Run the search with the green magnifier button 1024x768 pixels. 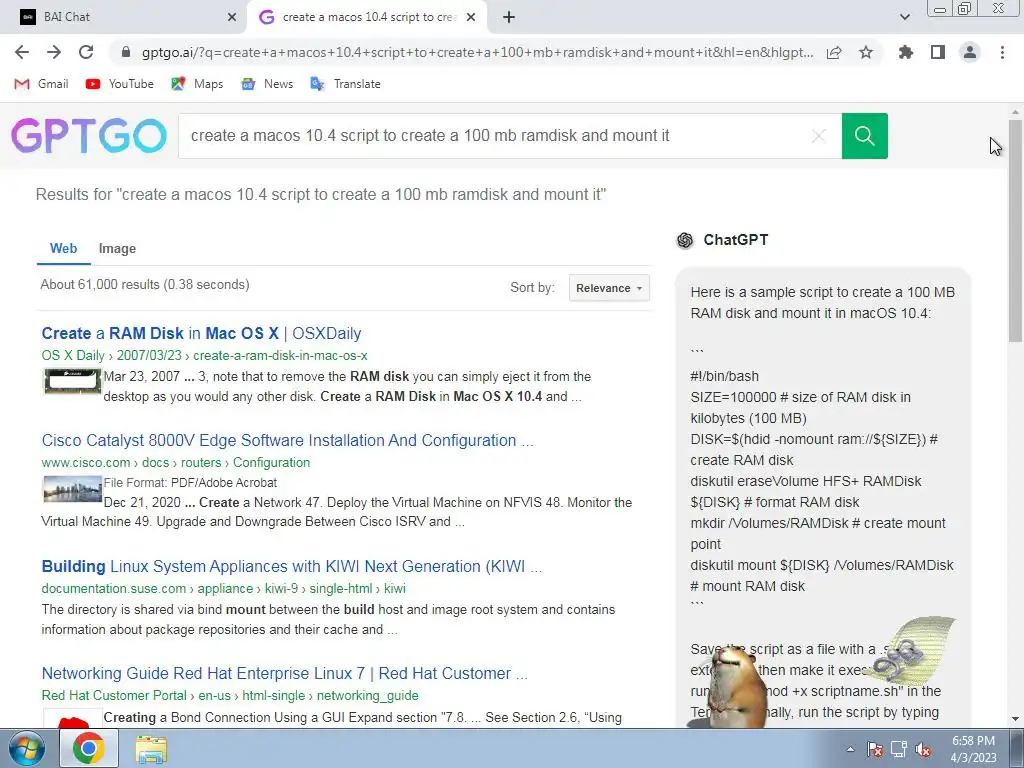(865, 136)
